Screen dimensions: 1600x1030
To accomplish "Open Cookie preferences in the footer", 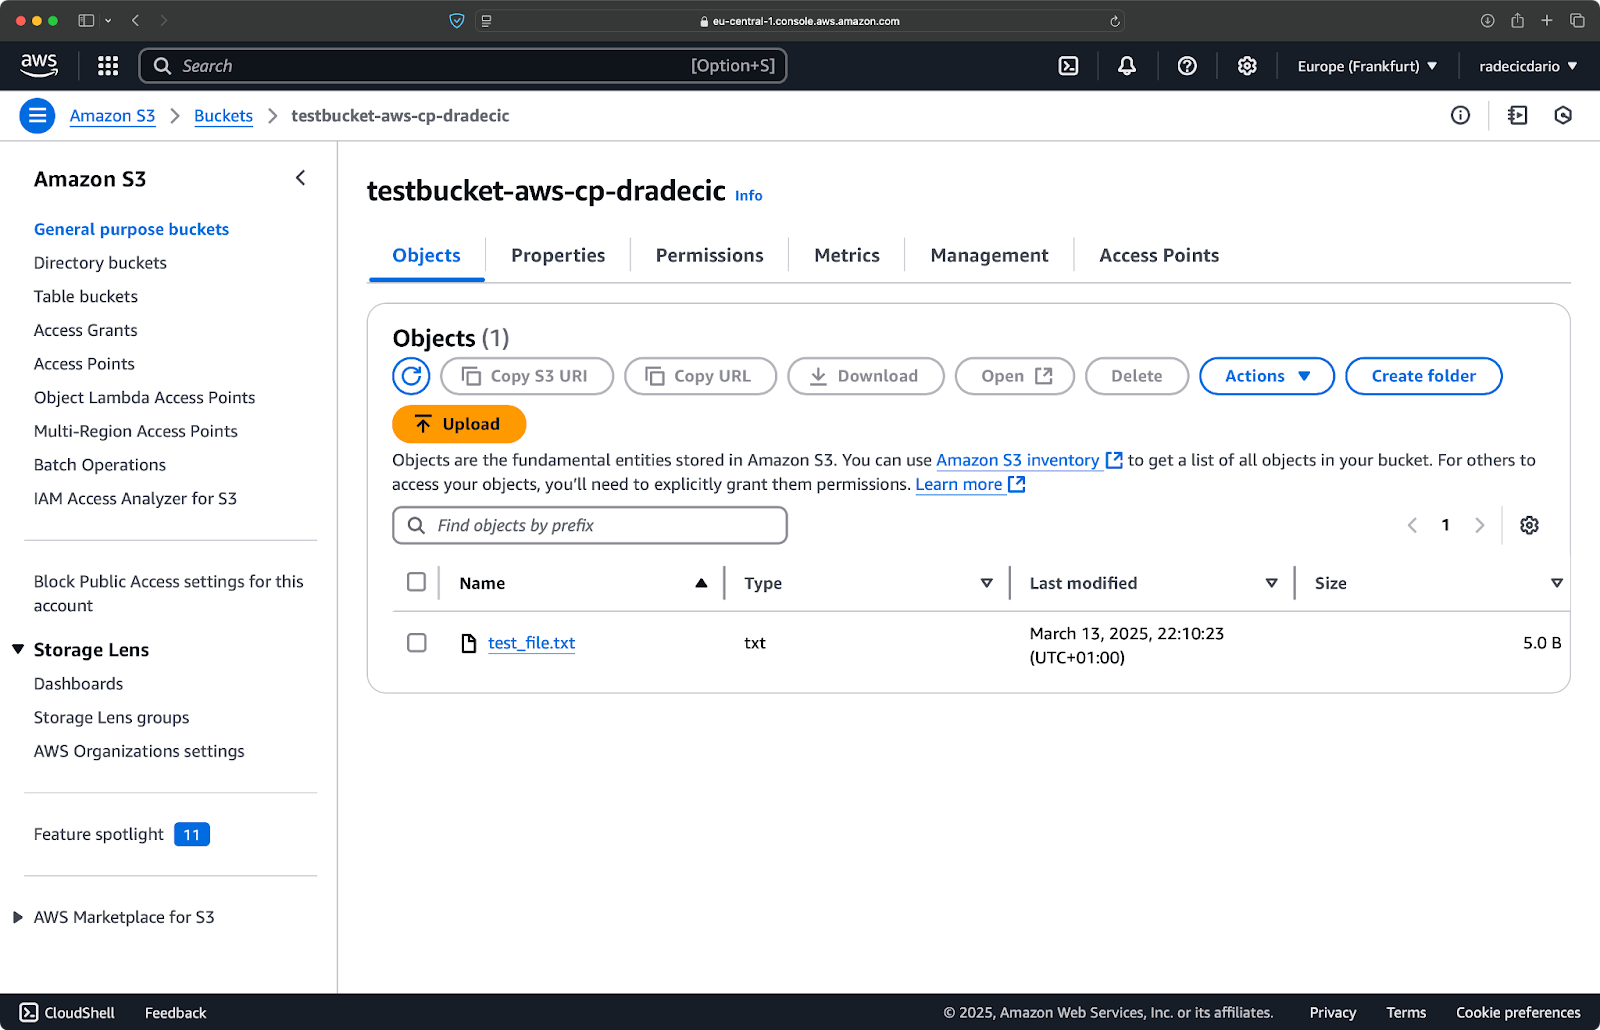I will coord(1518,1012).
